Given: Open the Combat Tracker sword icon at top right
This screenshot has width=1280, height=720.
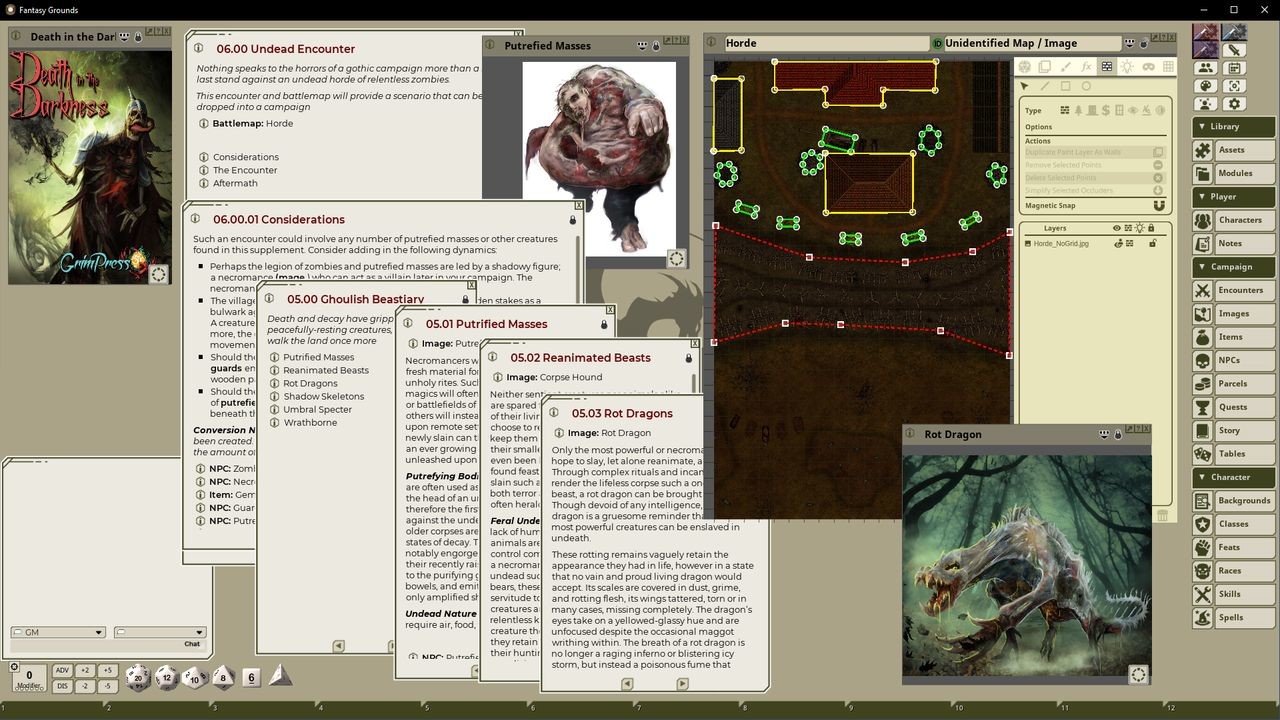Looking at the screenshot, I should [x=1234, y=51].
